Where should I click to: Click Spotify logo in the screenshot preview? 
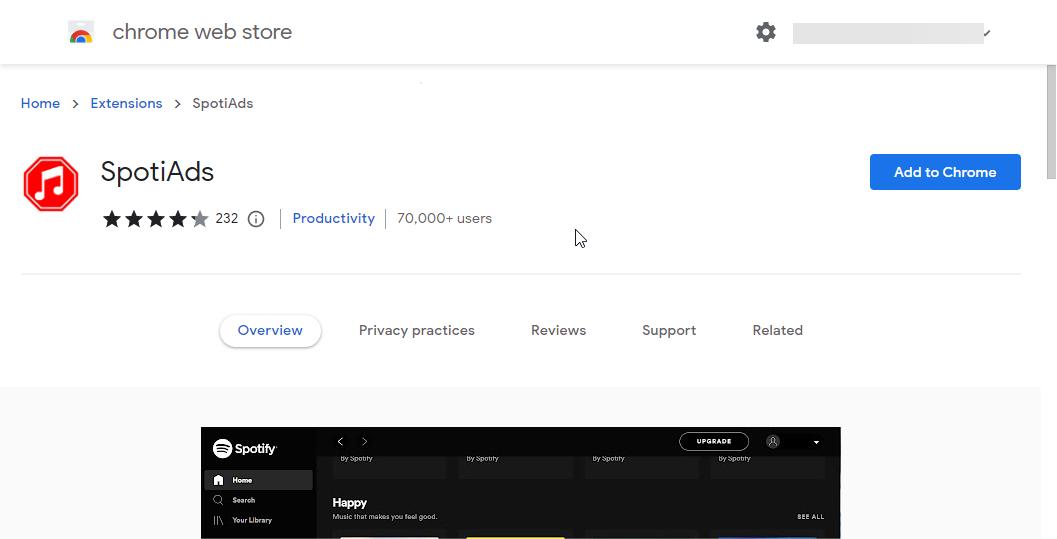point(245,448)
